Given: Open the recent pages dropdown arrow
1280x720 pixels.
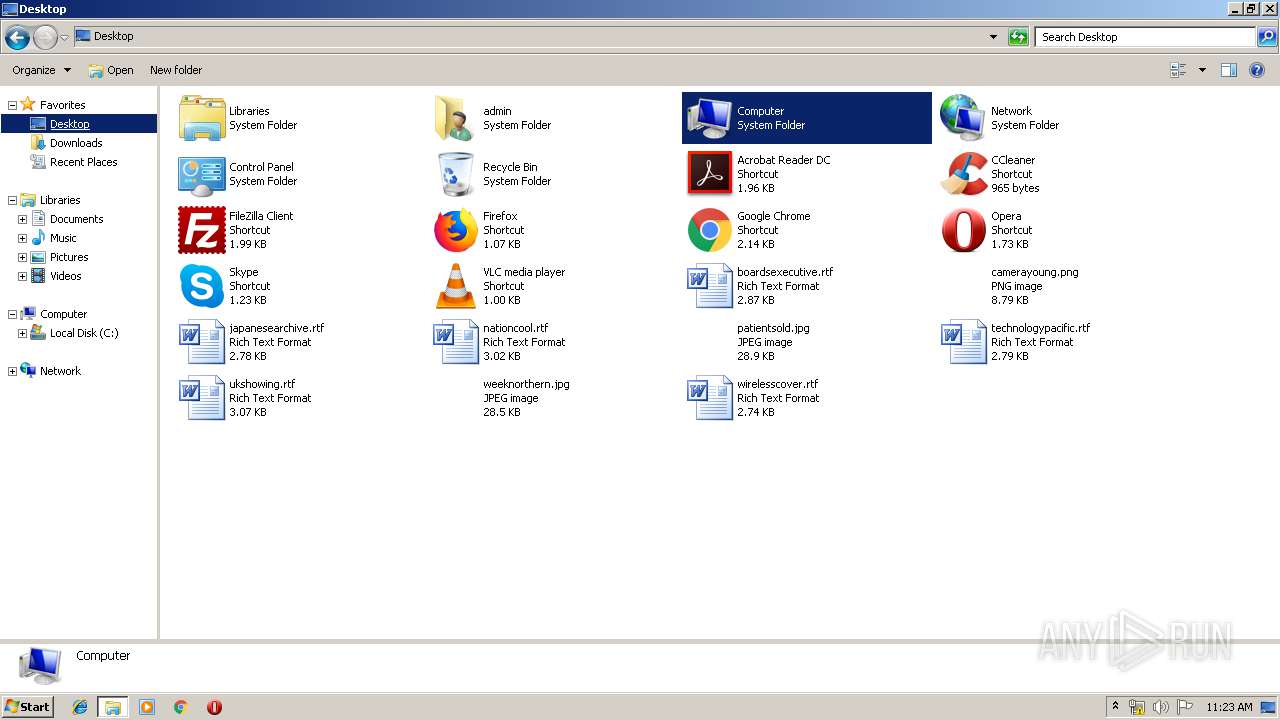Looking at the screenshot, I should tap(65, 38).
